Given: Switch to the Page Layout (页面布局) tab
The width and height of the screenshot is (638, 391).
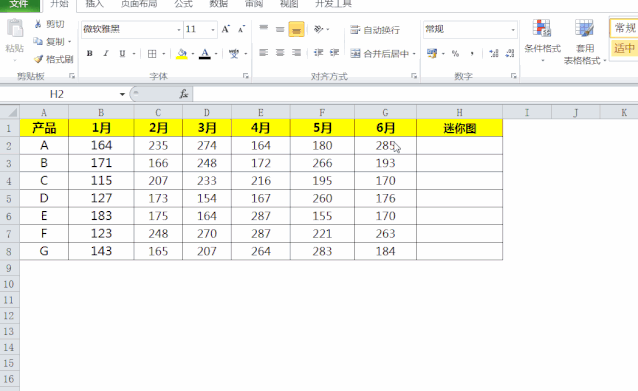Looking at the screenshot, I should pos(139,4).
